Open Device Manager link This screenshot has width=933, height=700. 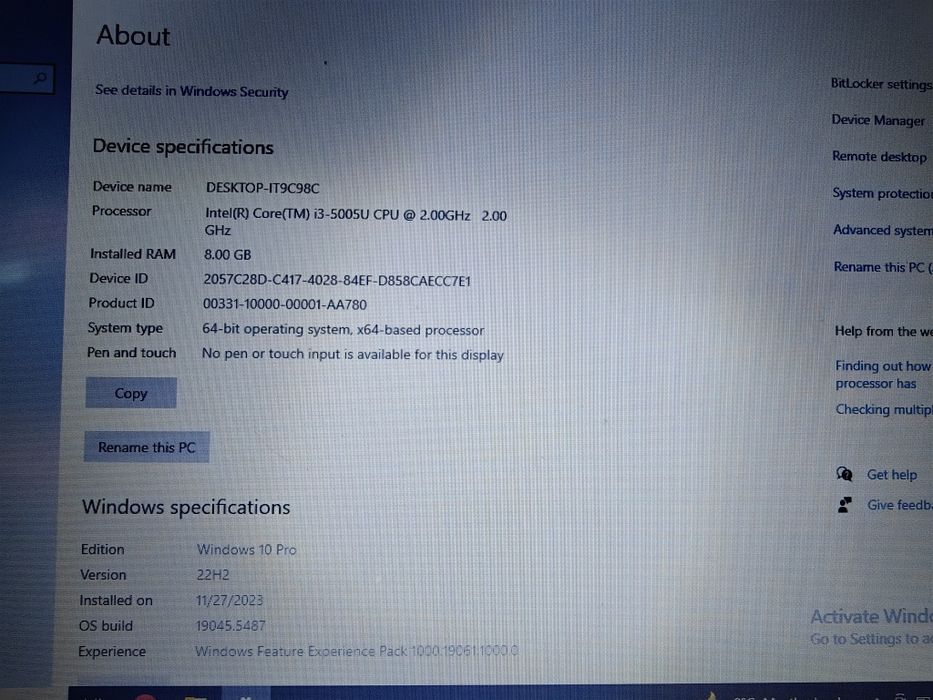(878, 120)
